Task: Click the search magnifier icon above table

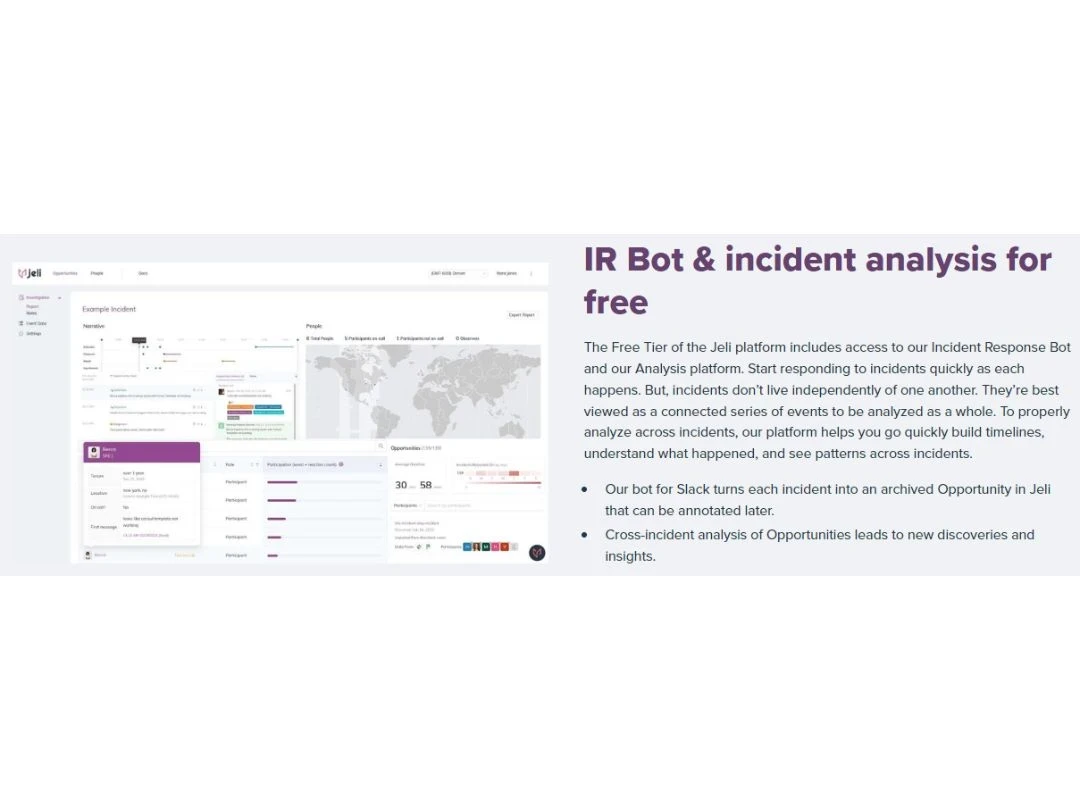Action: click(380, 446)
